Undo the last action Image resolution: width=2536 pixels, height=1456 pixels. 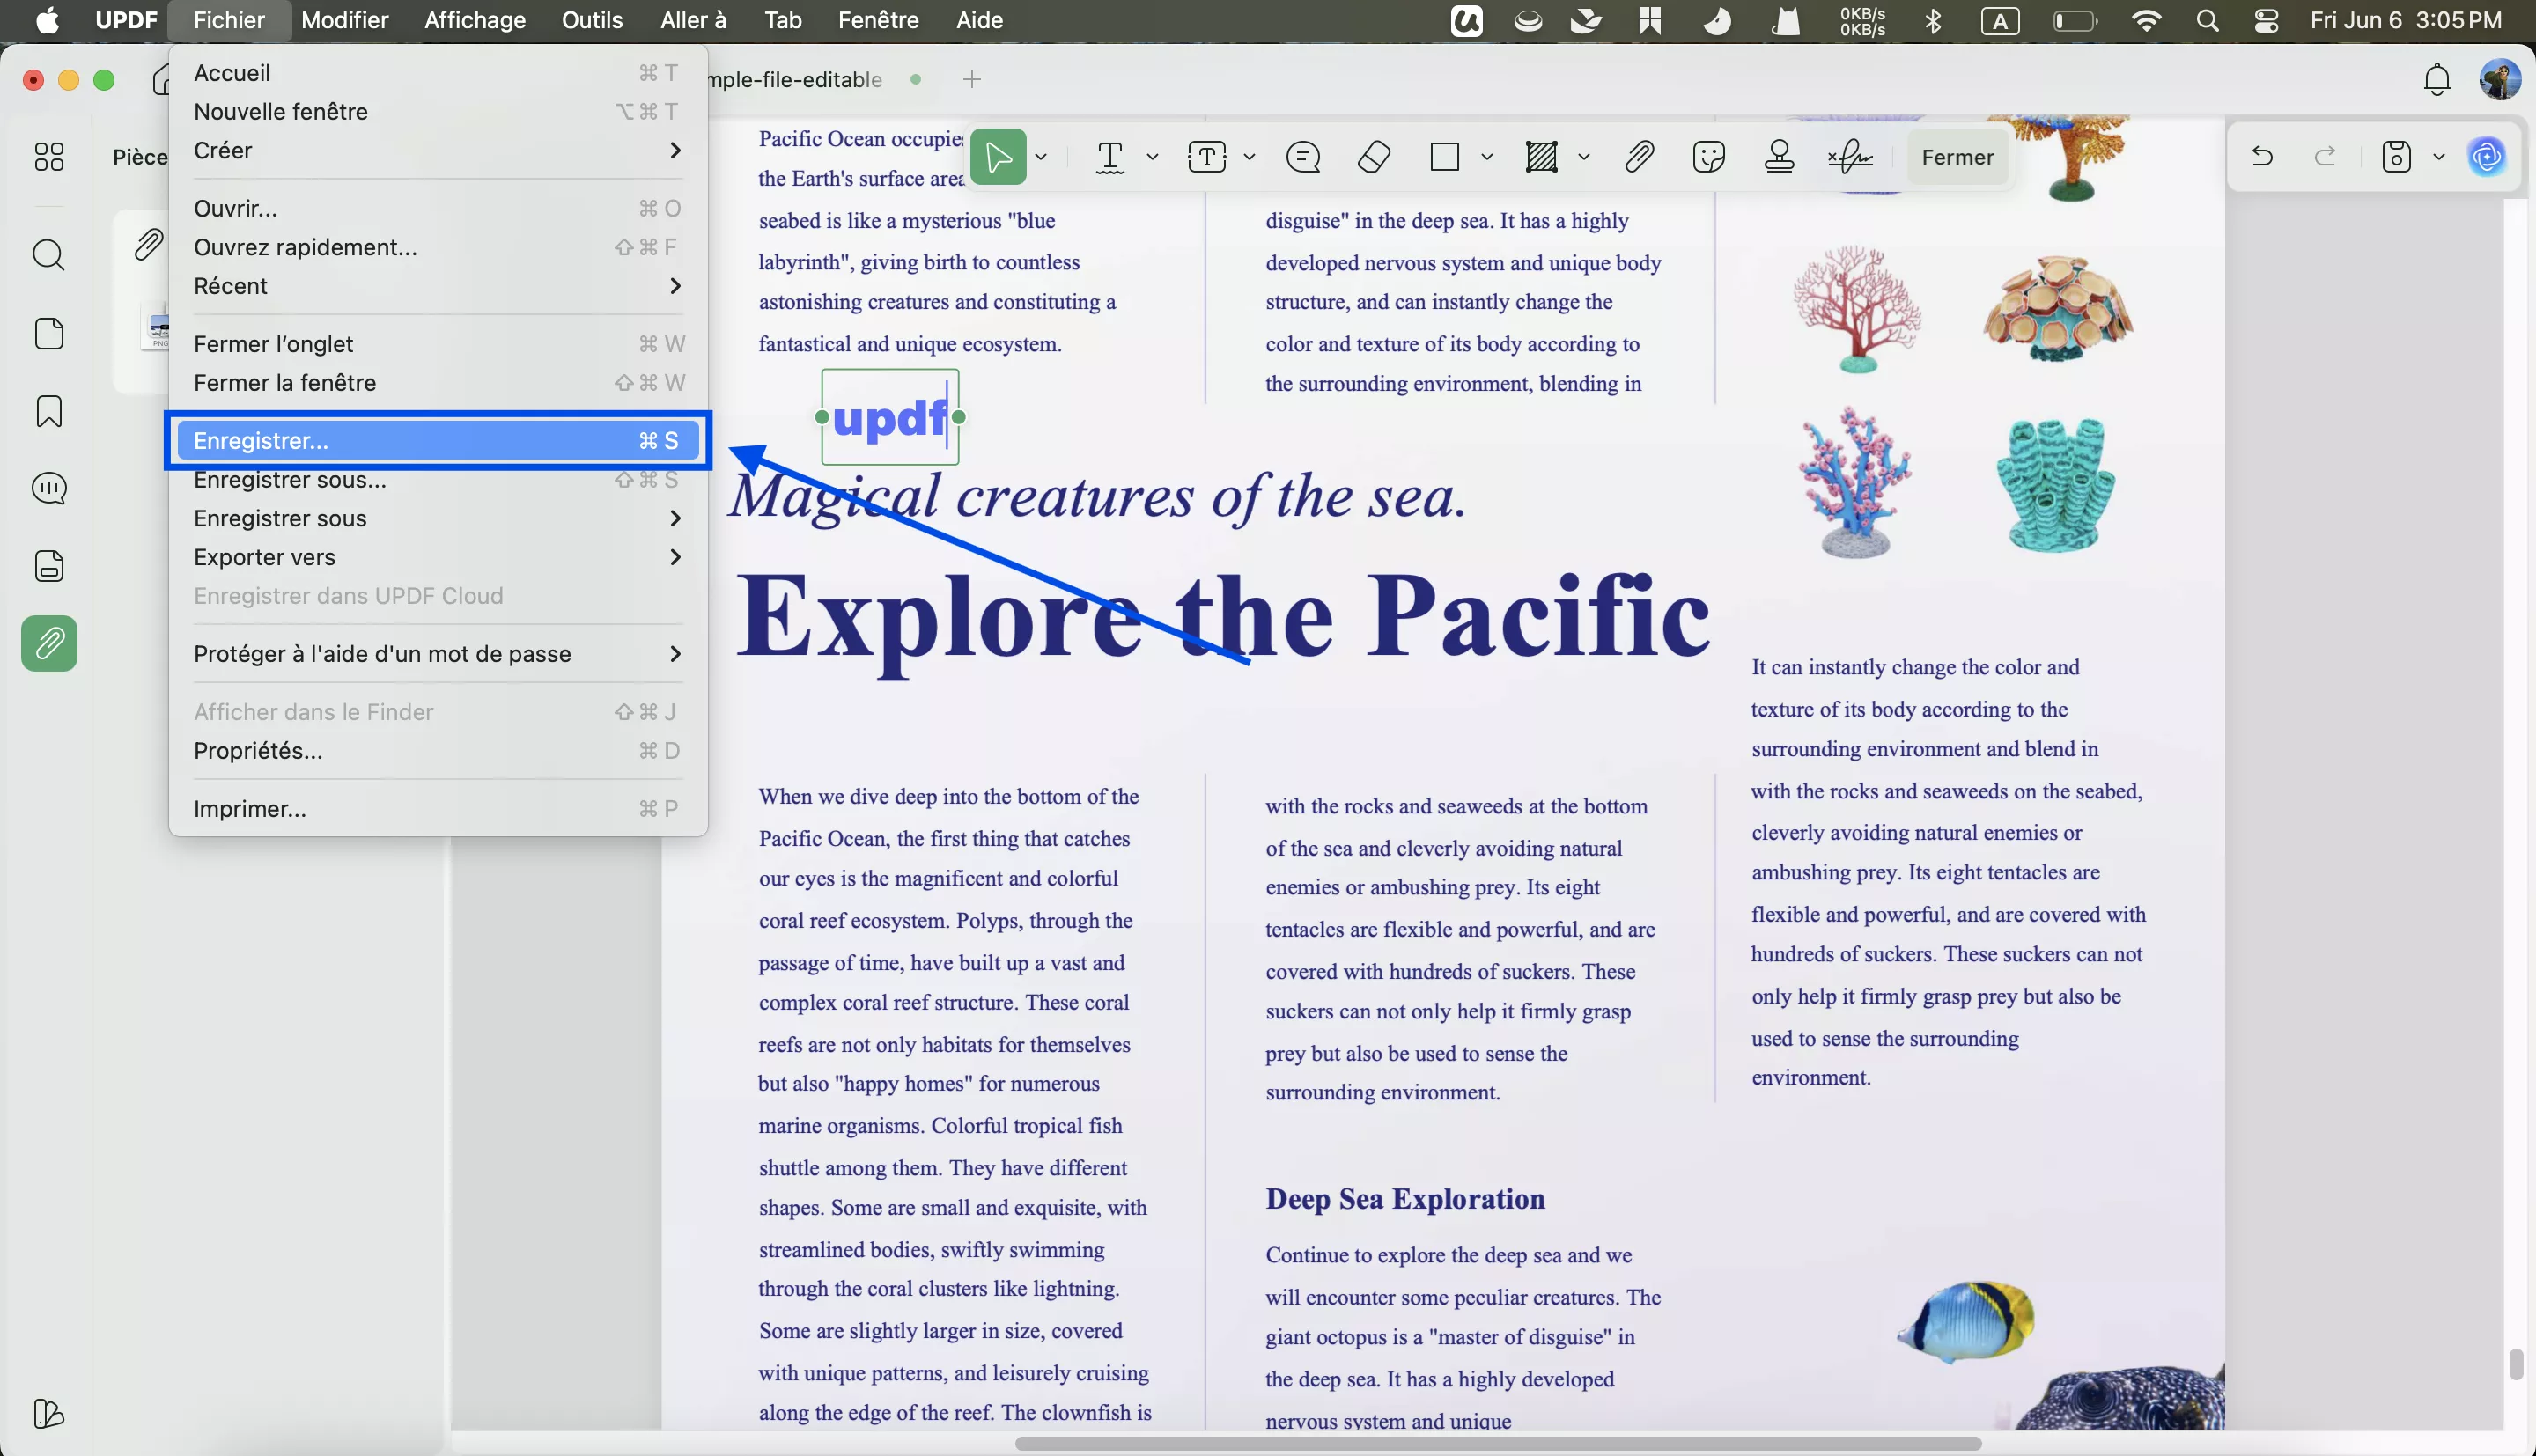pos(2262,156)
